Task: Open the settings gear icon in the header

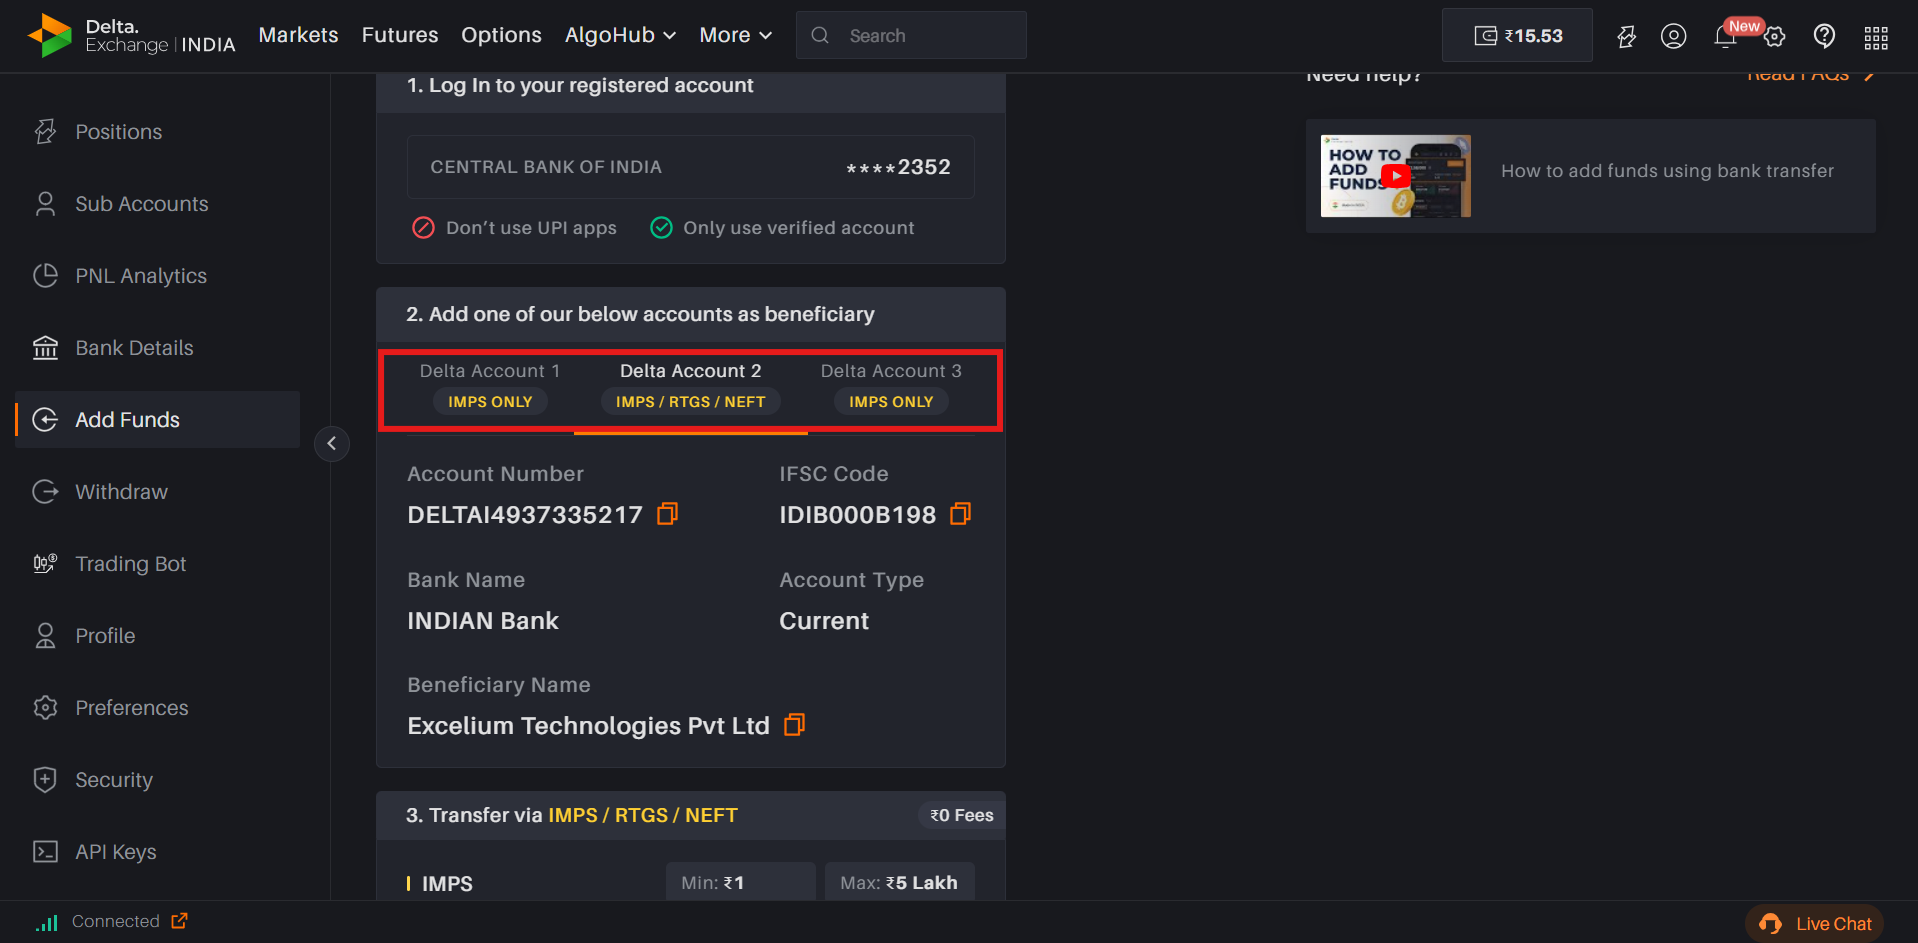Action: coord(1774,37)
